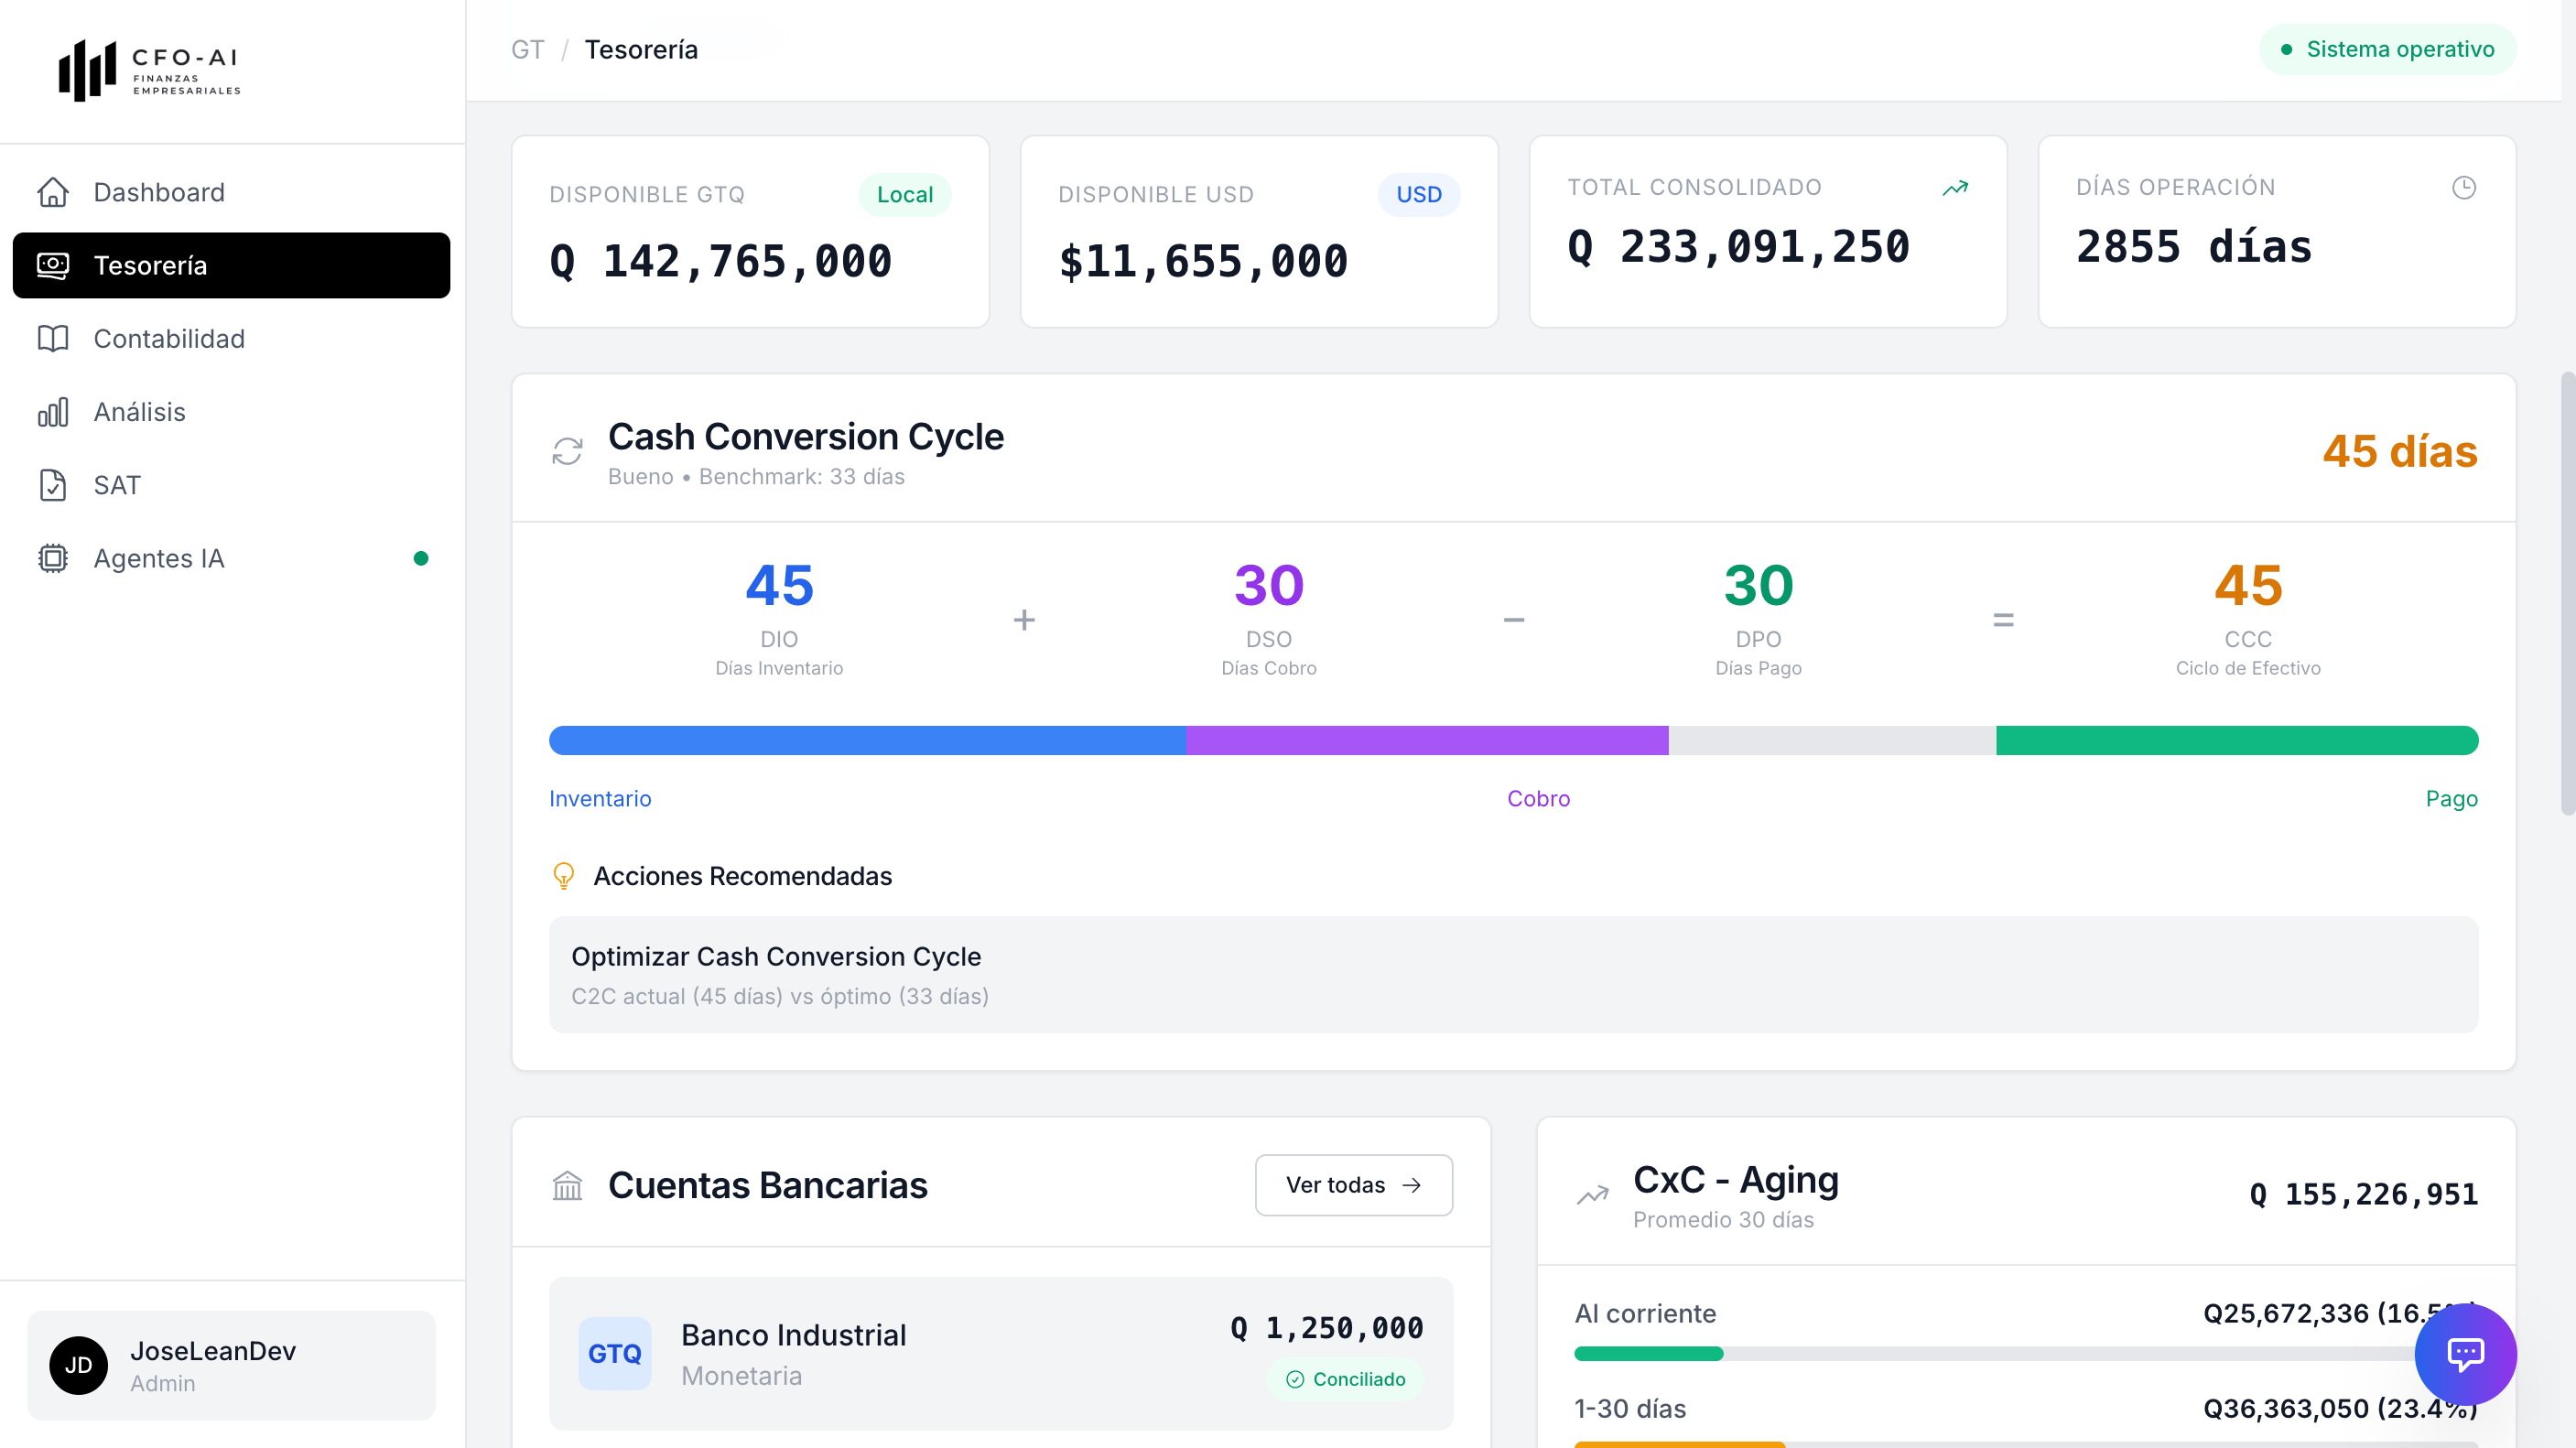Open the chat assistant bubble icon
Image resolution: width=2576 pixels, height=1448 pixels.
pyautogui.click(x=2465, y=1355)
